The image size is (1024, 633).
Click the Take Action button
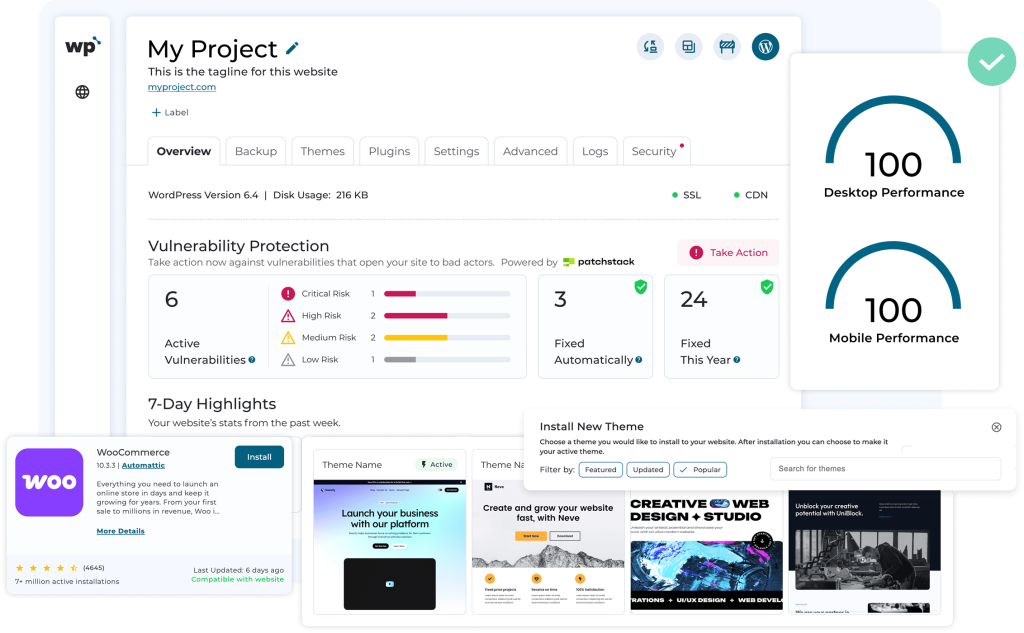pyautogui.click(x=728, y=252)
